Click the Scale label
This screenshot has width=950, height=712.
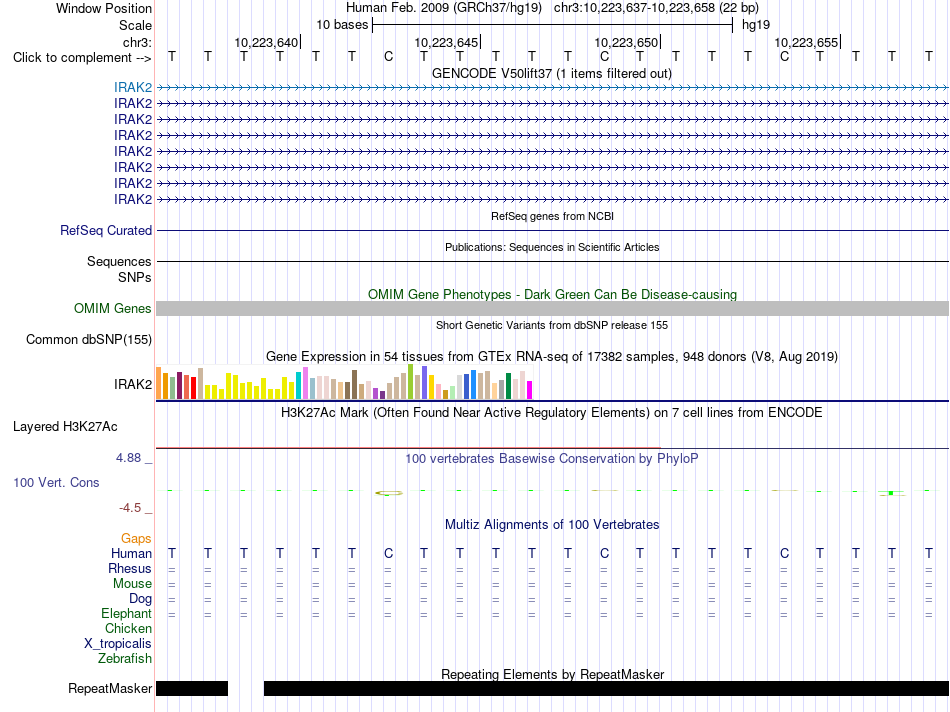[136, 25]
